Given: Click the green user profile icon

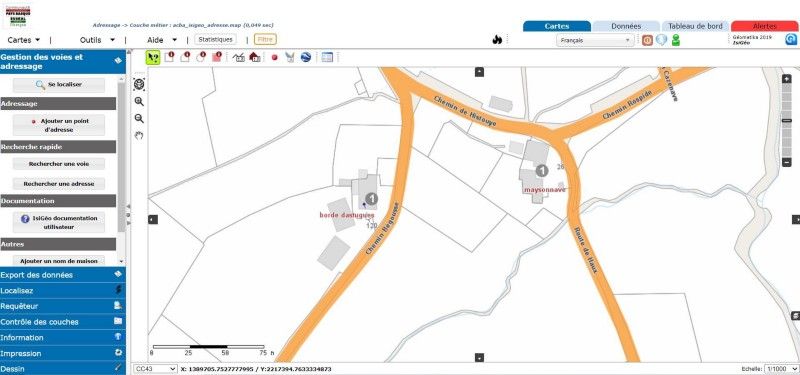Looking at the screenshot, I should click(x=676, y=40).
